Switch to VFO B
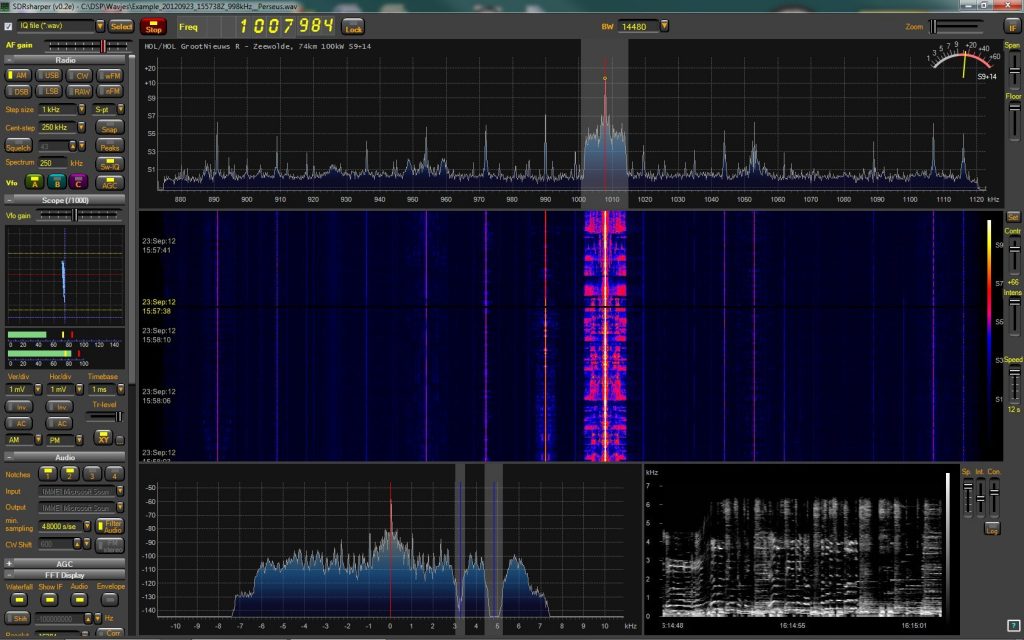1024x640 pixels. pyautogui.click(x=58, y=182)
